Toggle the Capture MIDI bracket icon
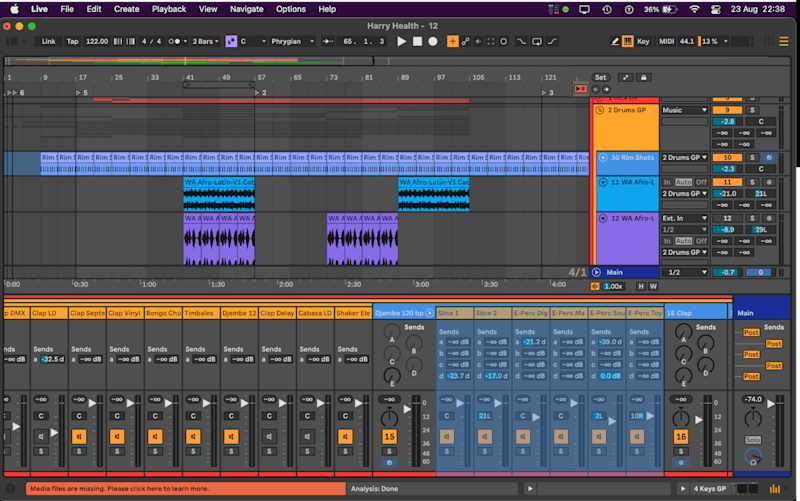 491,41
